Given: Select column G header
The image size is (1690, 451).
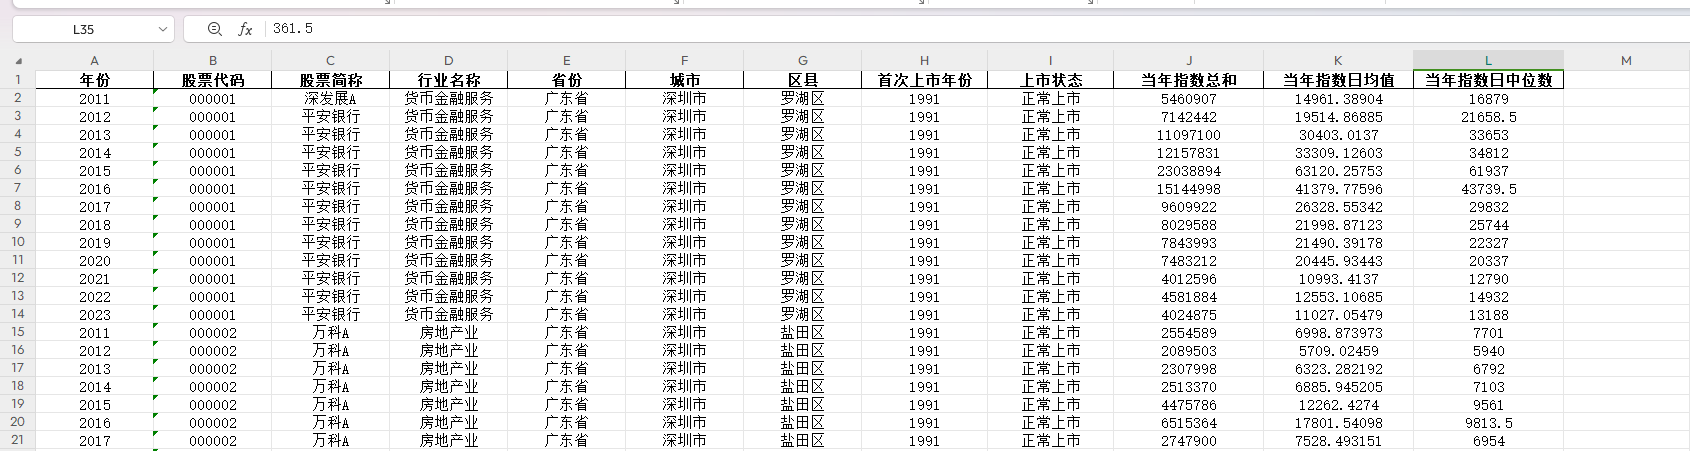Looking at the screenshot, I should 803,60.
